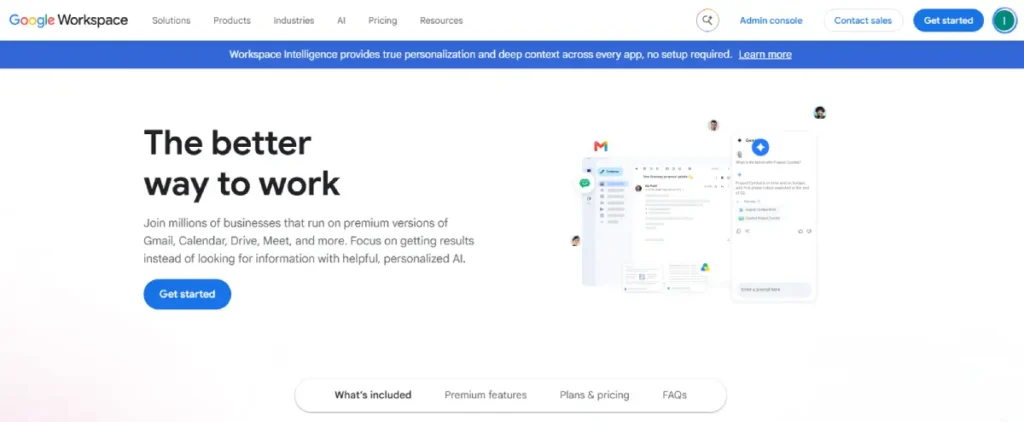This screenshot has width=1024, height=422.
Task: Follow the Learn more banner link
Action: coord(765,54)
